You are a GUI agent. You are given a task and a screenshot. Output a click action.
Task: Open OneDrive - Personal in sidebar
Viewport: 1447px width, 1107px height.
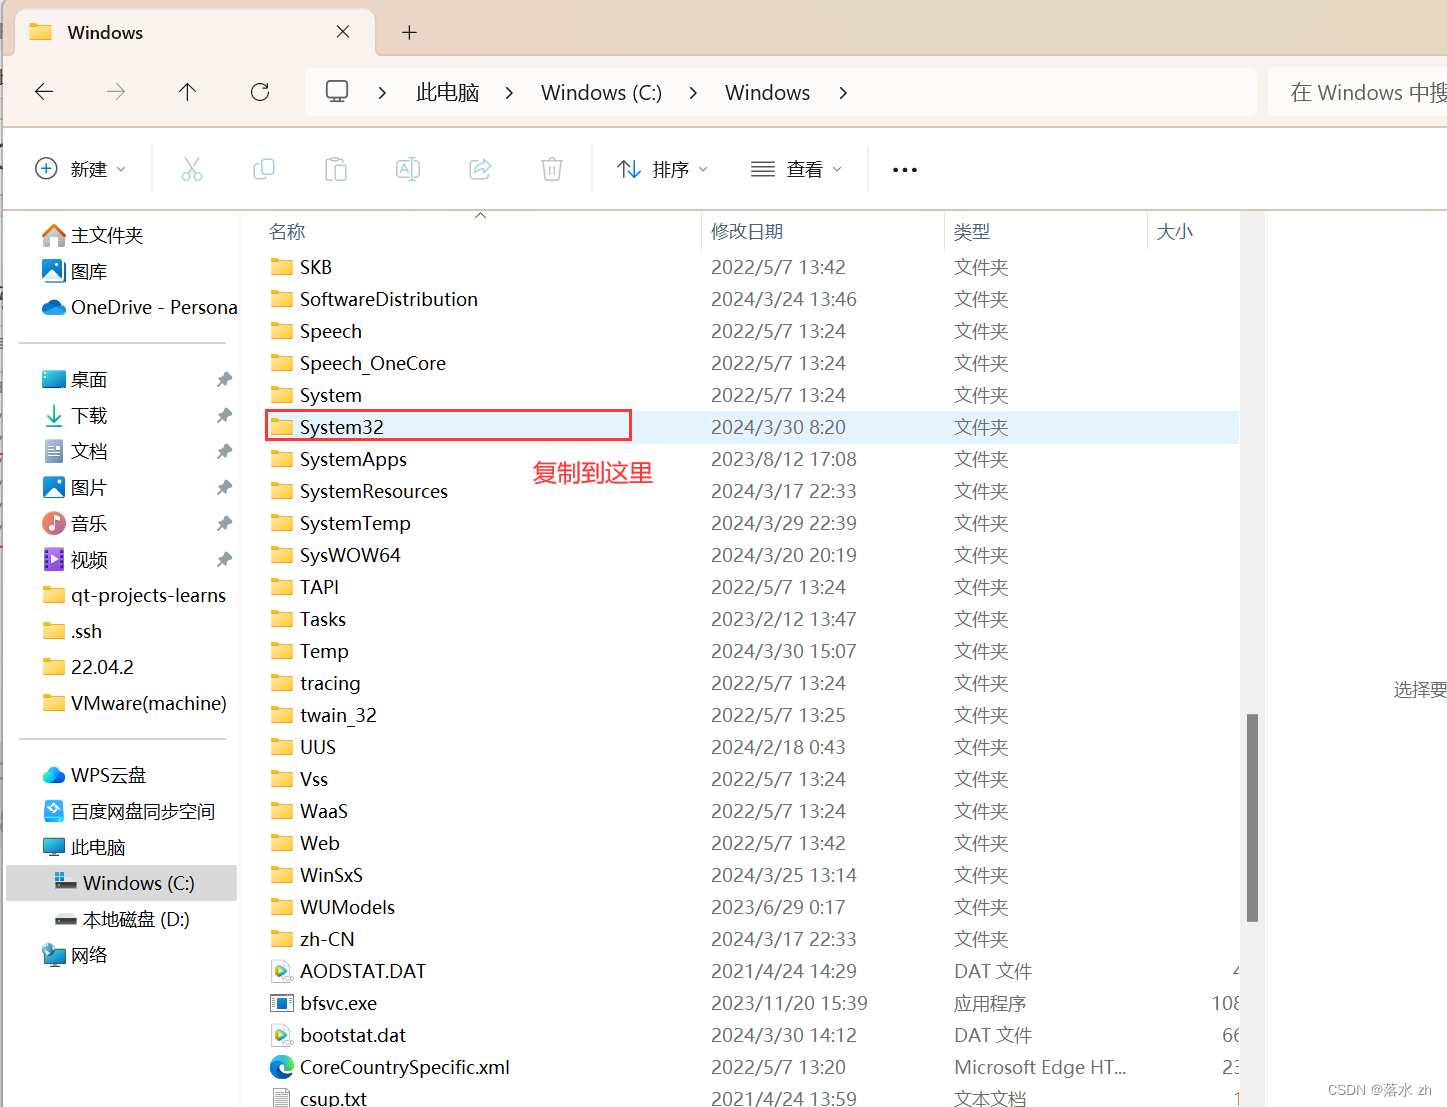(139, 307)
